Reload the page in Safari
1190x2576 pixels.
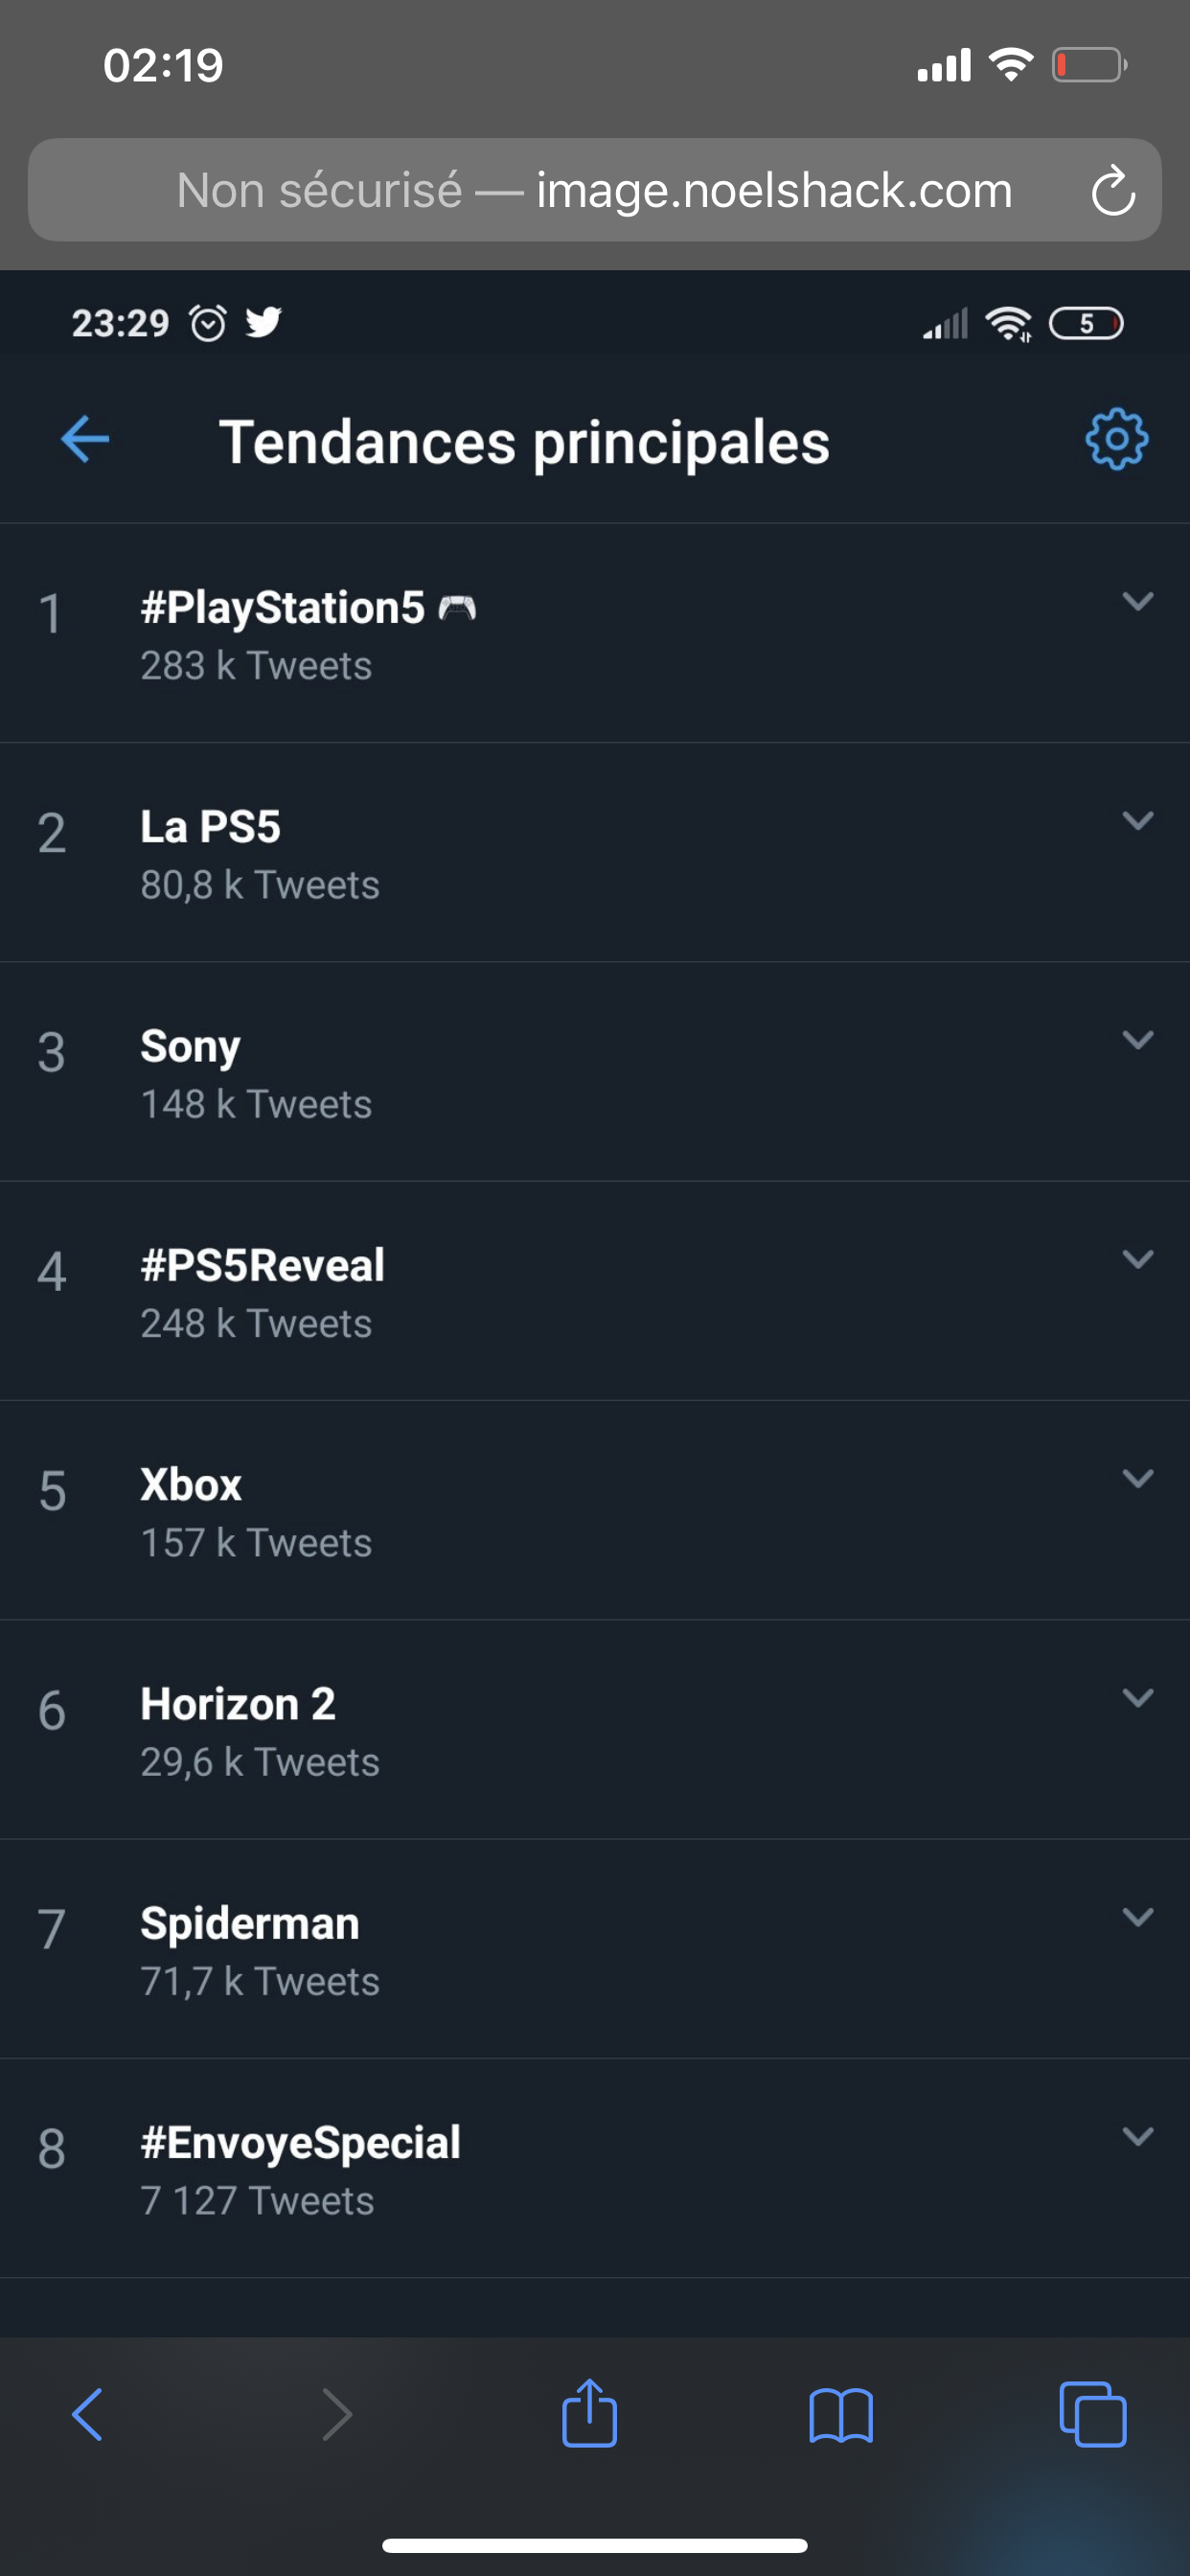click(1112, 191)
